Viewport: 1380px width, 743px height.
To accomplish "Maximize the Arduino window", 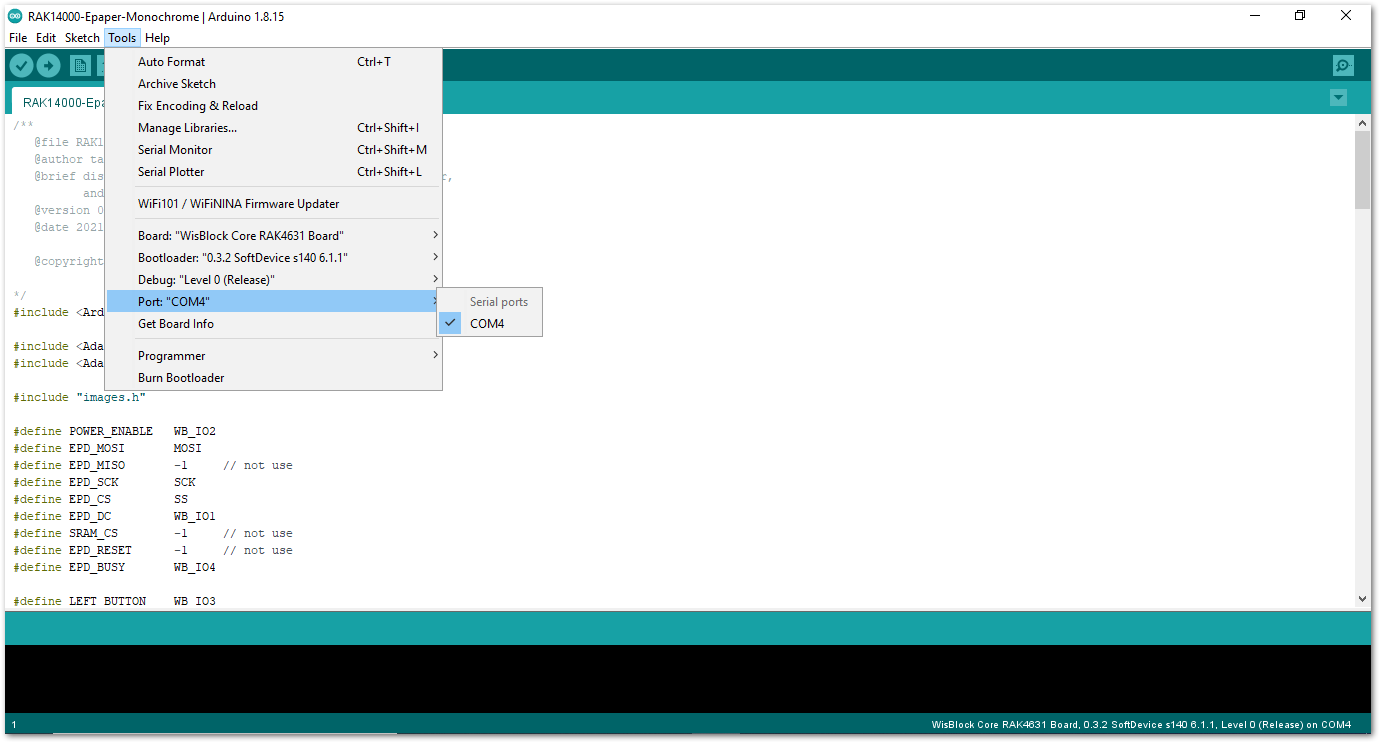I will [x=1300, y=15].
